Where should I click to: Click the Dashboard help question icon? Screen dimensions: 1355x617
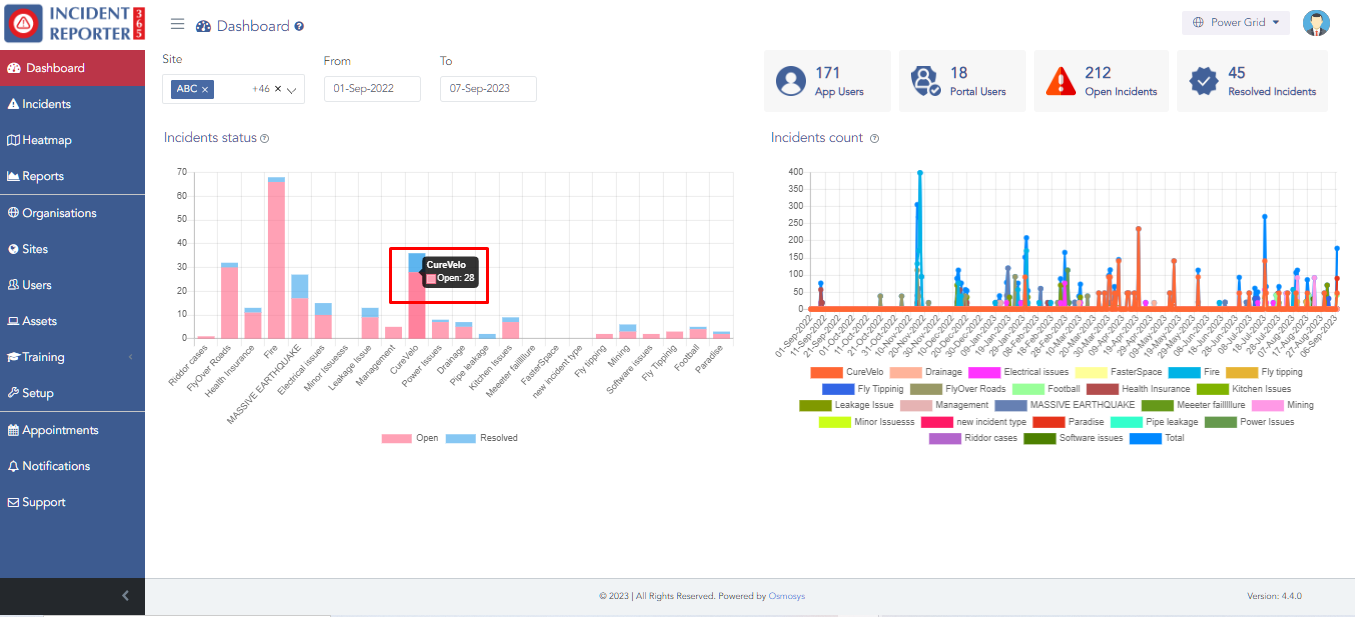[299, 27]
